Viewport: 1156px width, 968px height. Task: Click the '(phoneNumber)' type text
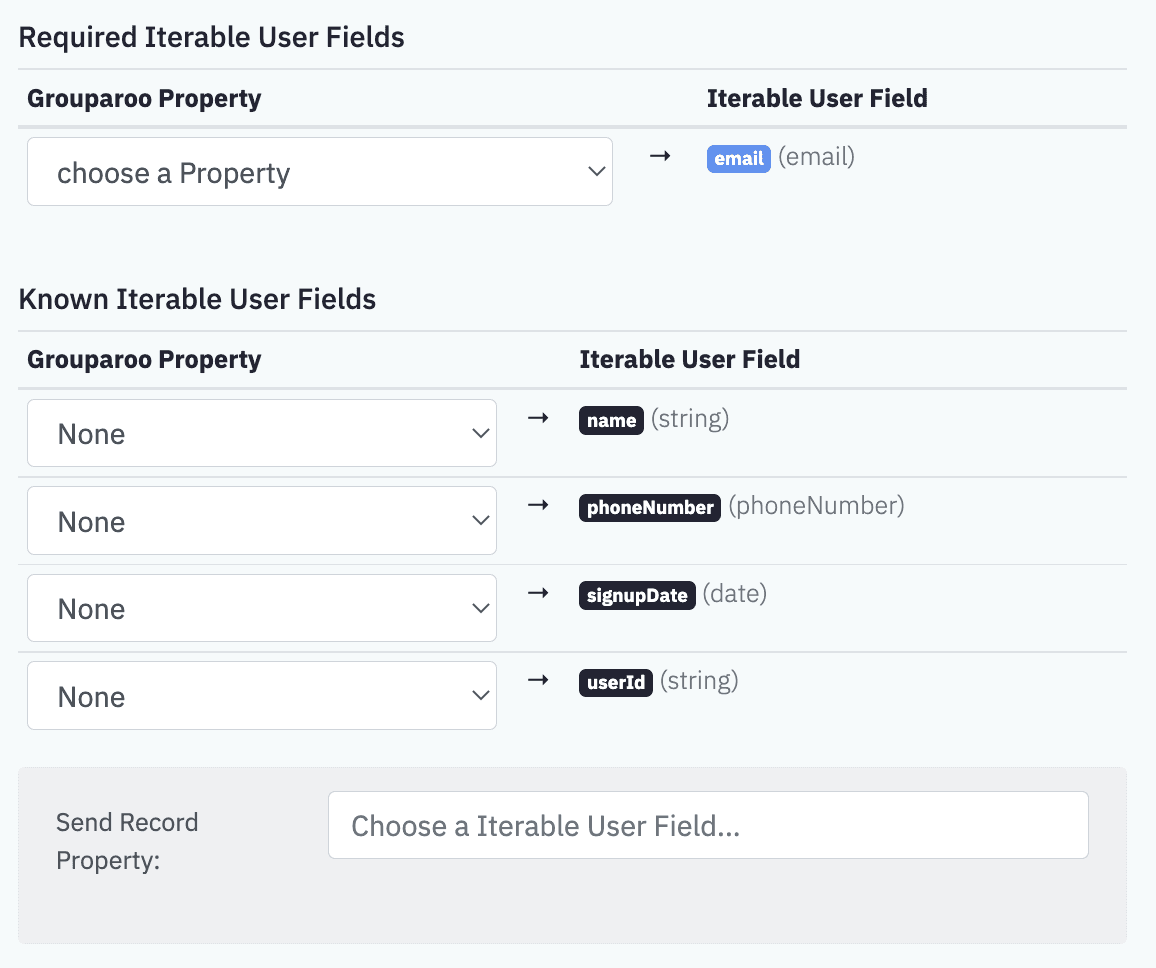point(816,506)
